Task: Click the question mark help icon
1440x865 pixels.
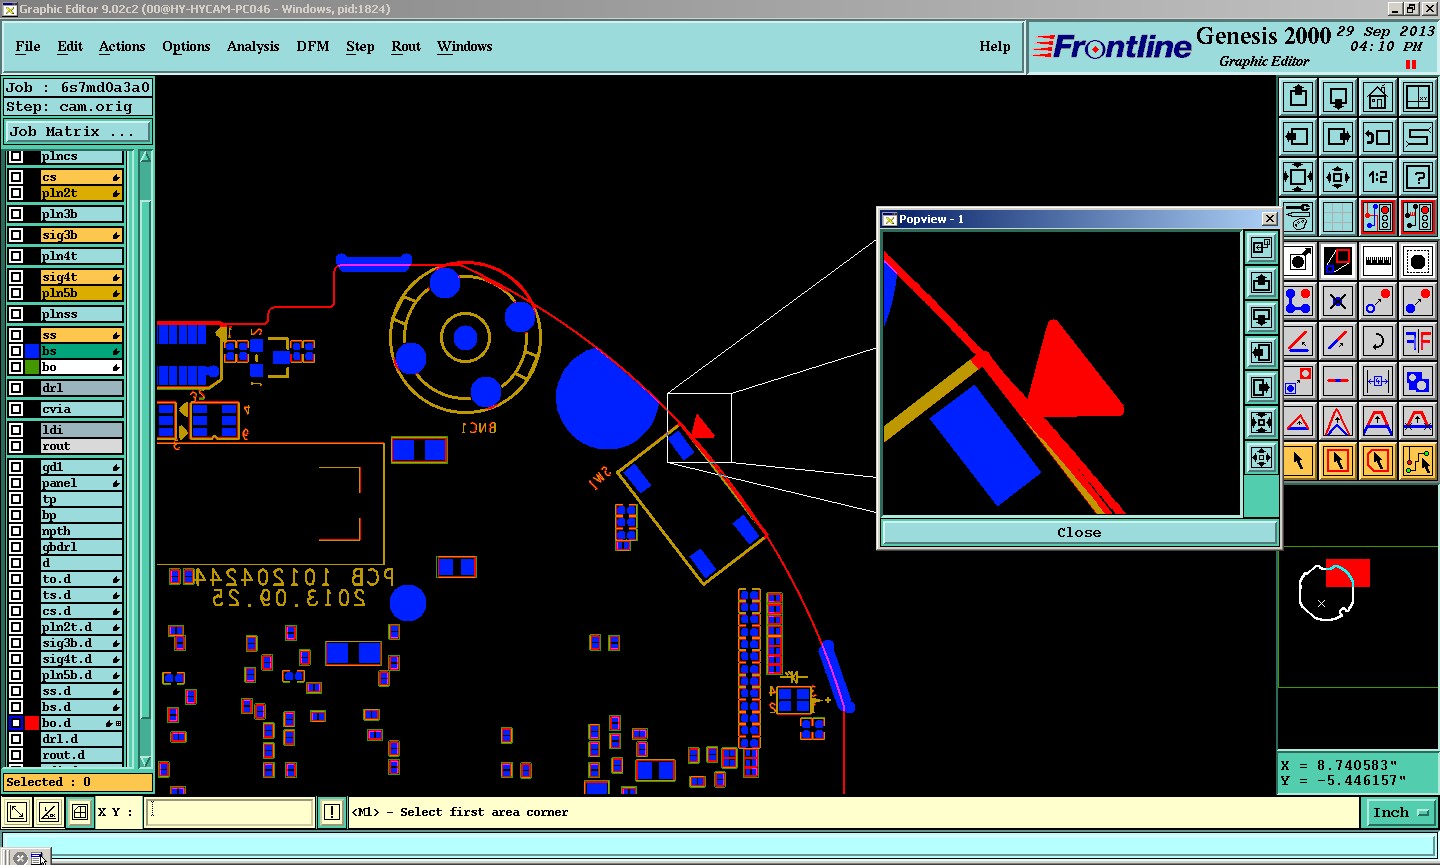Action: click(x=1418, y=177)
